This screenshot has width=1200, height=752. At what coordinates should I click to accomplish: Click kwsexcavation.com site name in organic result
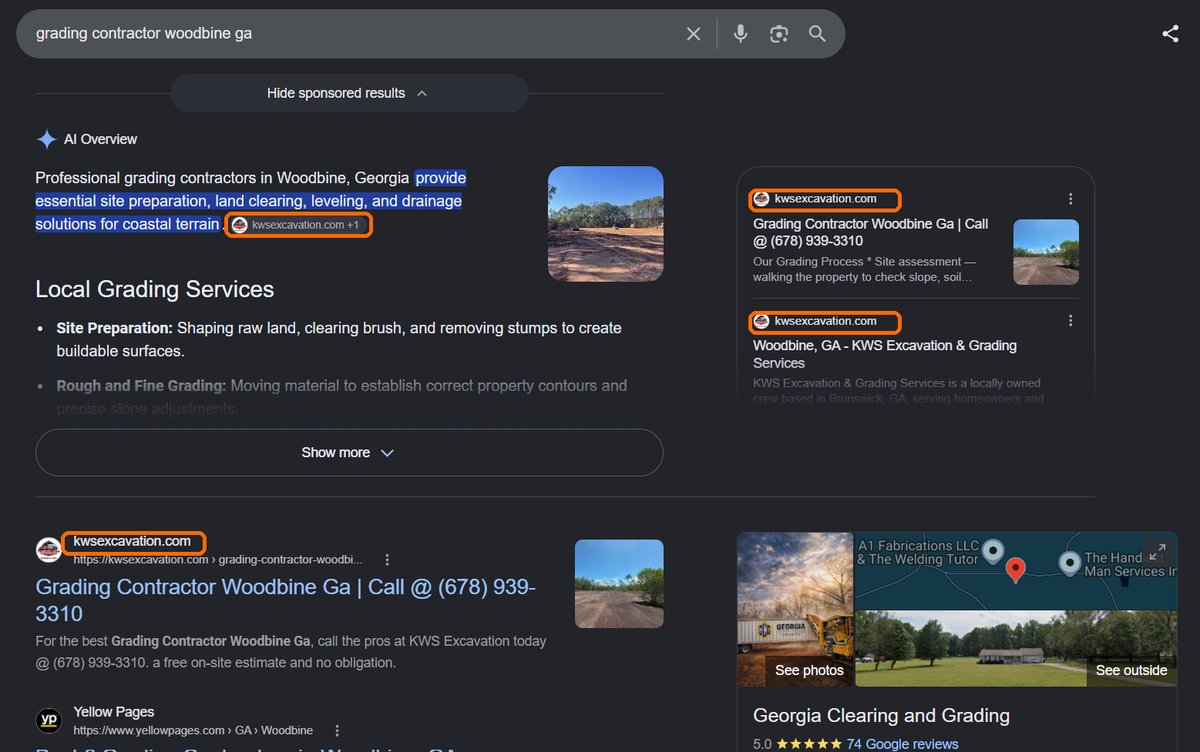coord(132,541)
